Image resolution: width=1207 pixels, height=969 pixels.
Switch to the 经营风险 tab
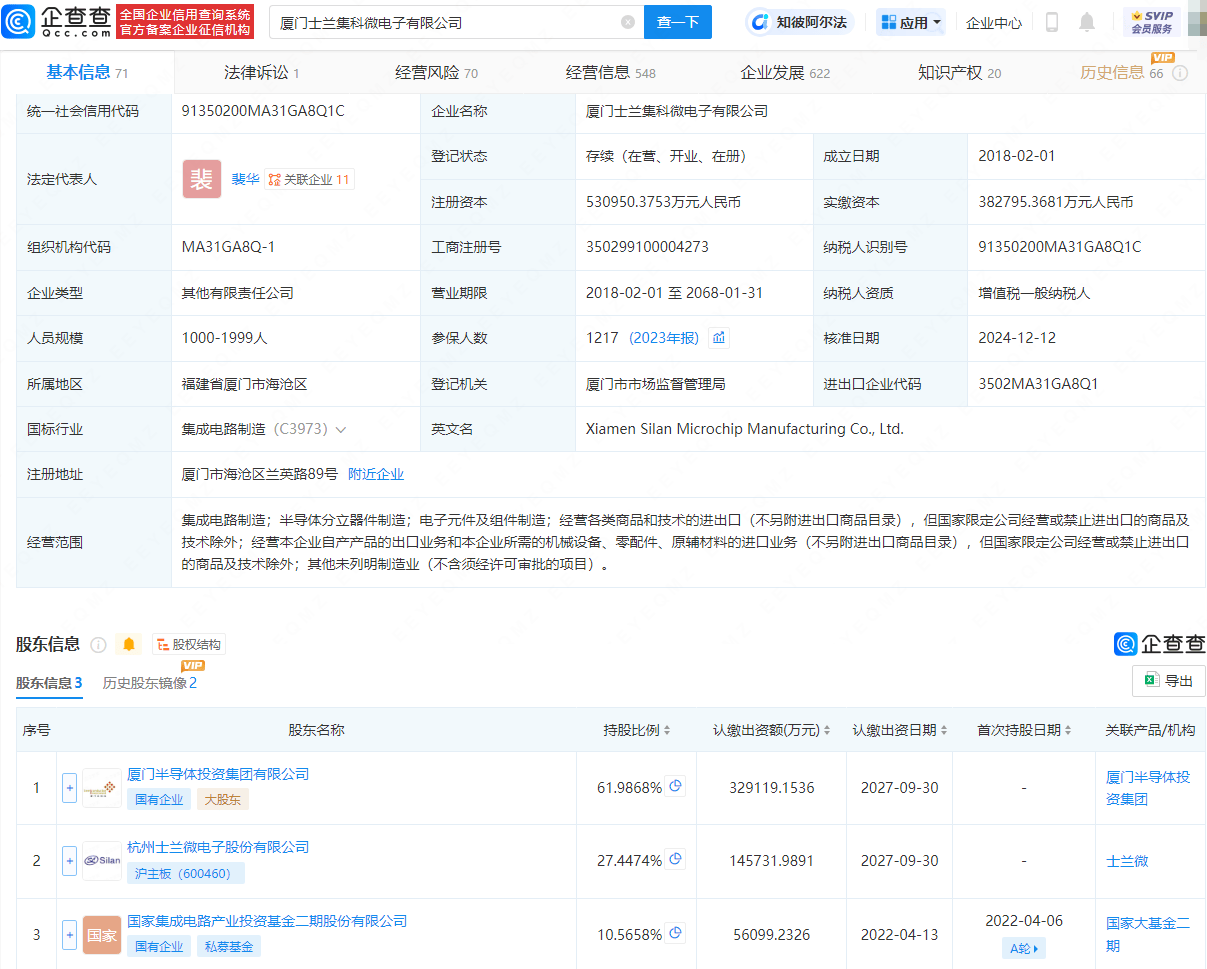(436, 72)
